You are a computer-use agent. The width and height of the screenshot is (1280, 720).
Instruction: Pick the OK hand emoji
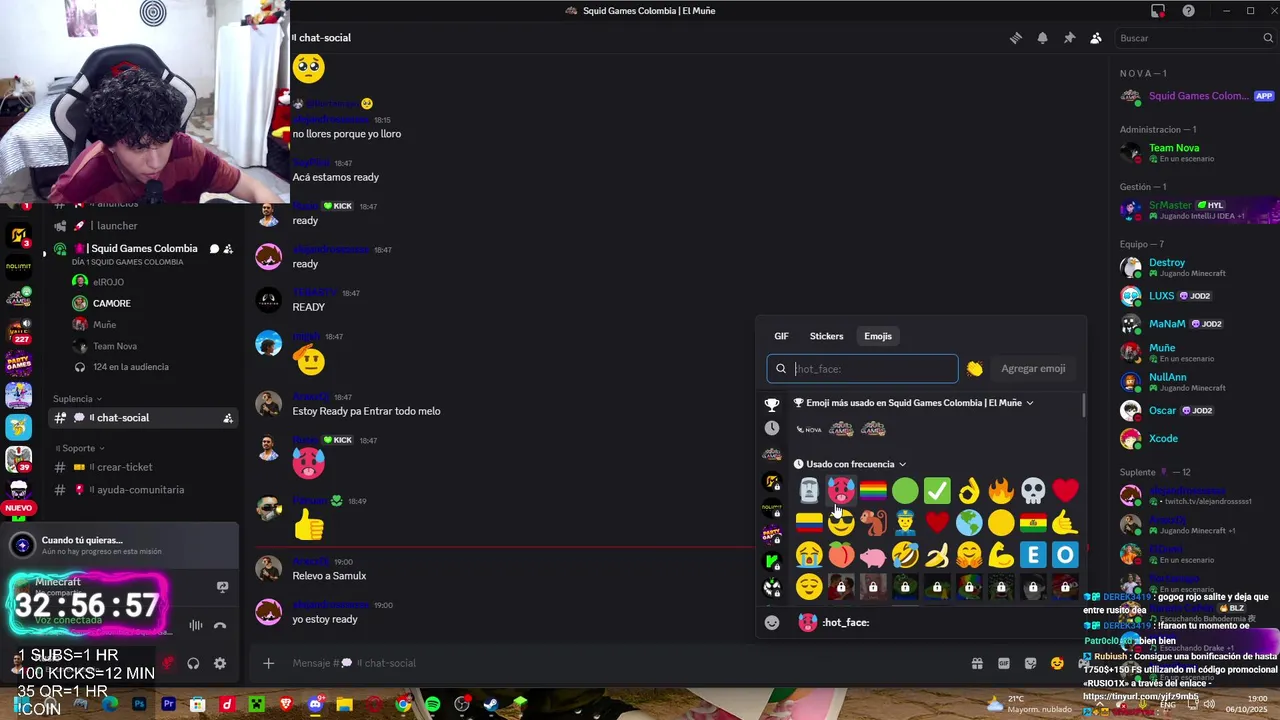tap(969, 490)
